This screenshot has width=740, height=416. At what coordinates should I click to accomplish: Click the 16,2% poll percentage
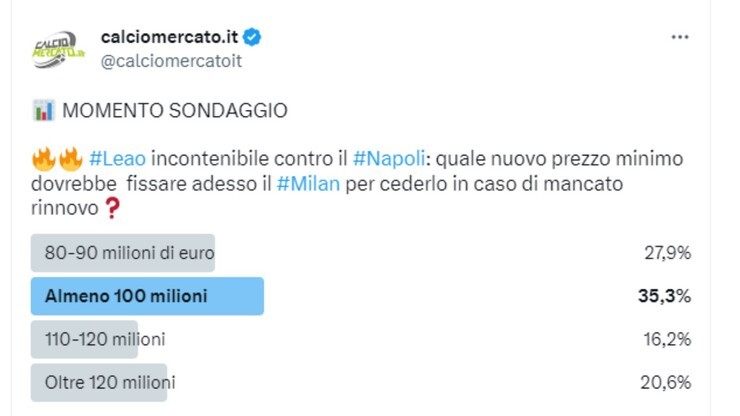click(668, 339)
